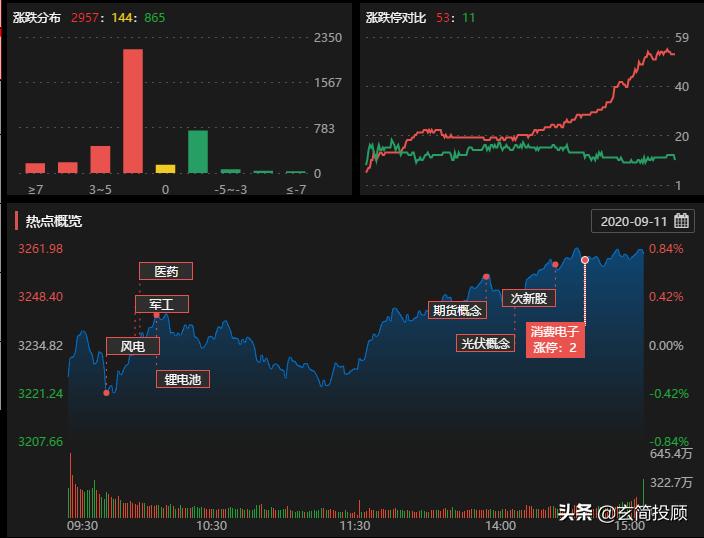Click the 热点概览 section heading
The height and width of the screenshot is (538, 704).
coord(54,221)
